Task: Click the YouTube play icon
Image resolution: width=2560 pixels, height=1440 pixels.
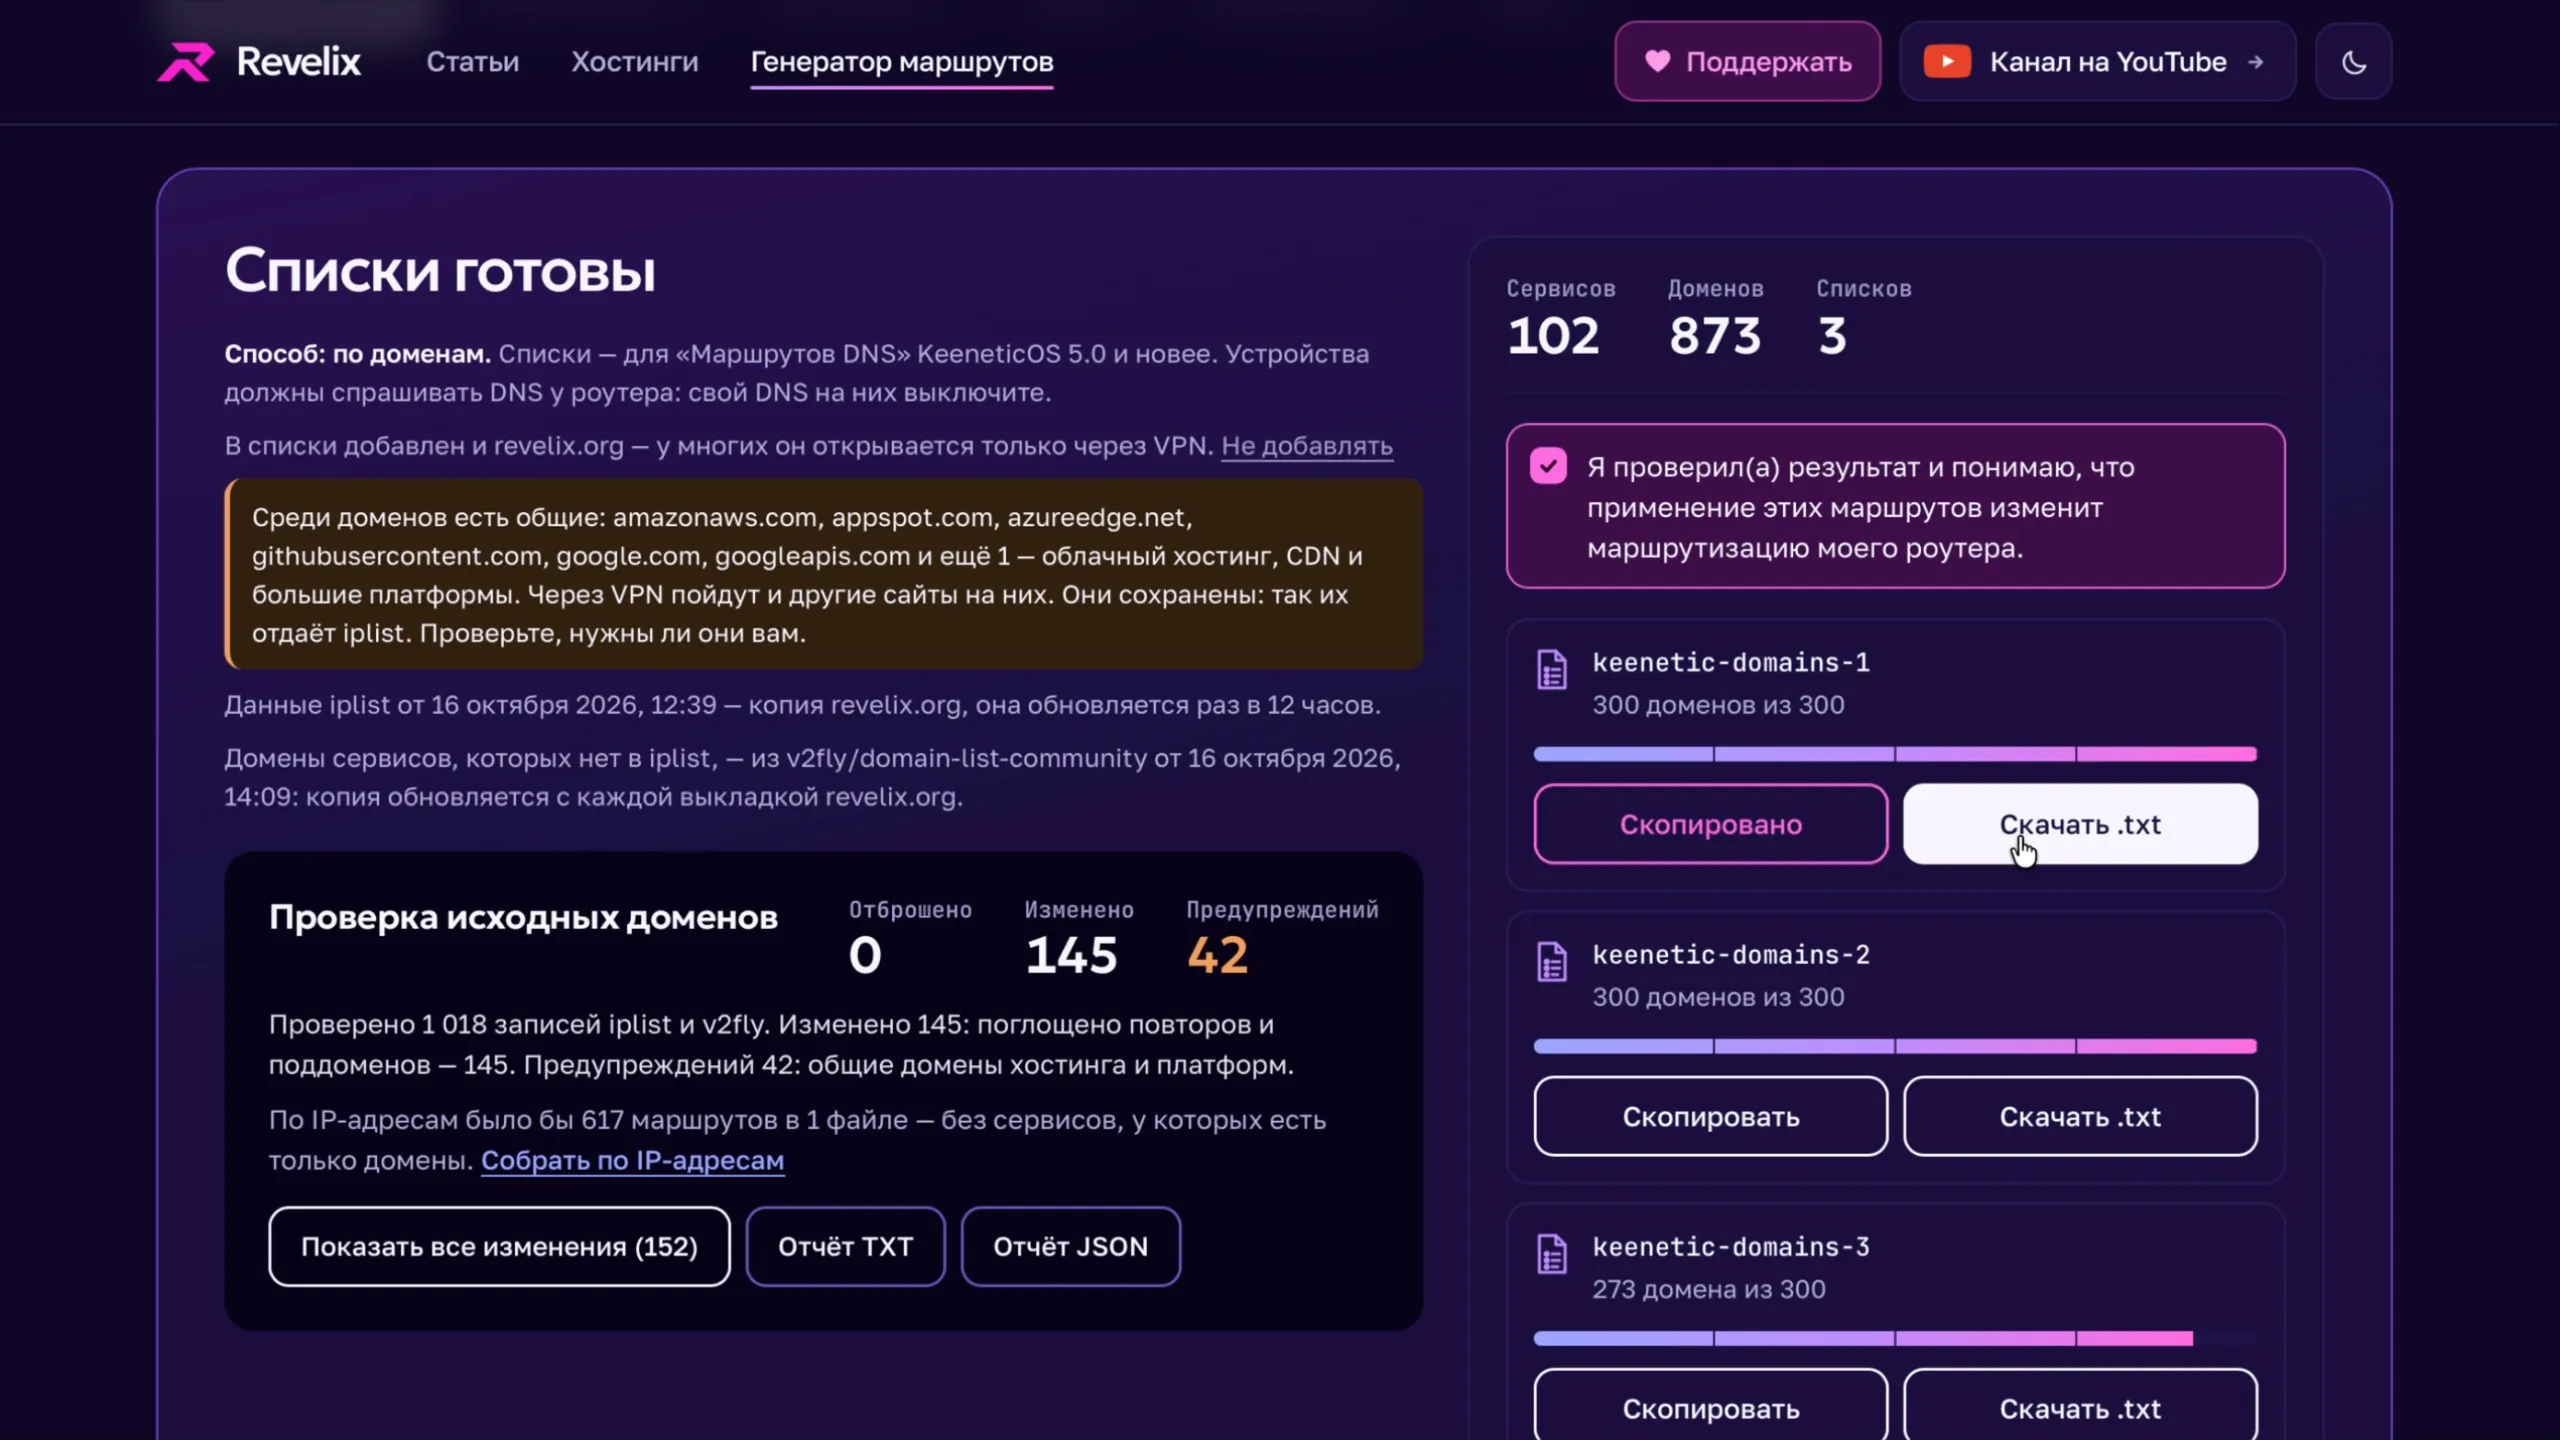Action: [1947, 61]
